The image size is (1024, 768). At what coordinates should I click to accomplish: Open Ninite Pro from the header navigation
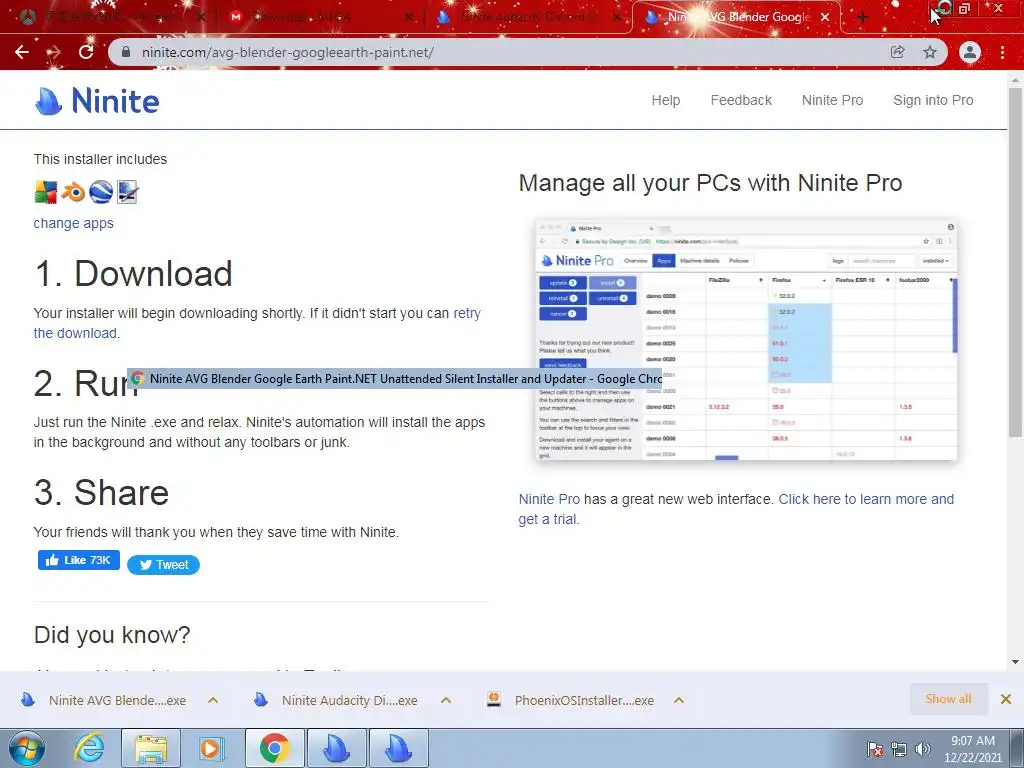[x=832, y=100]
